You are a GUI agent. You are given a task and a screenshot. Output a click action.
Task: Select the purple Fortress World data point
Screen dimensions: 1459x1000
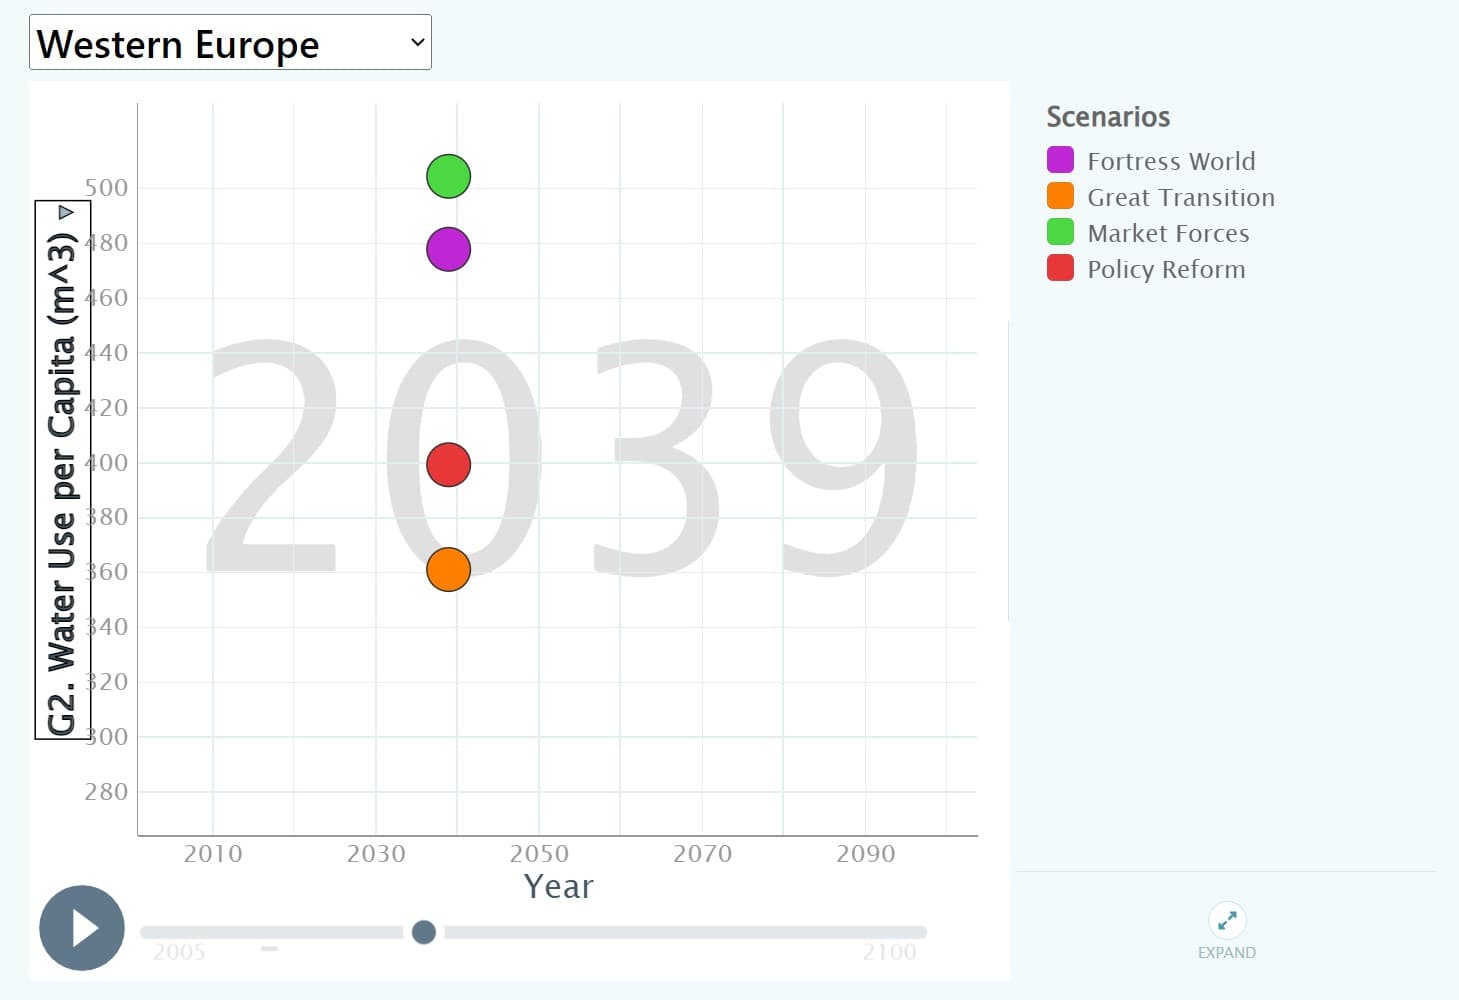[448, 249]
